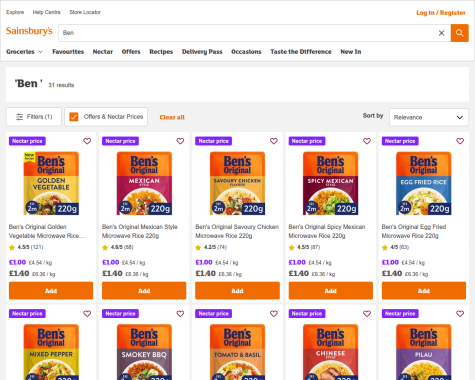This screenshot has width=475, height=380.
Task: Open the Log in / Register link
Action: (x=441, y=13)
